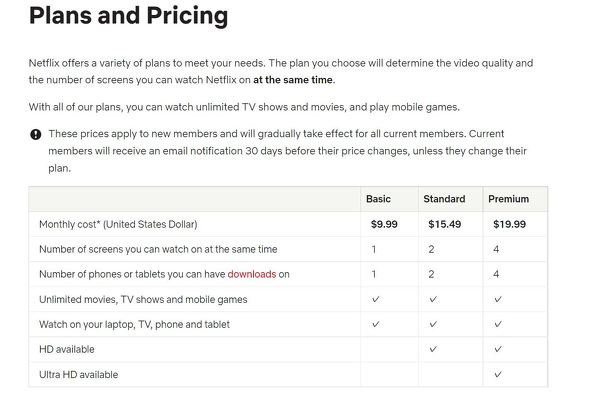Click the Standard plan column header
The image size is (590, 398).
pyautogui.click(x=444, y=199)
